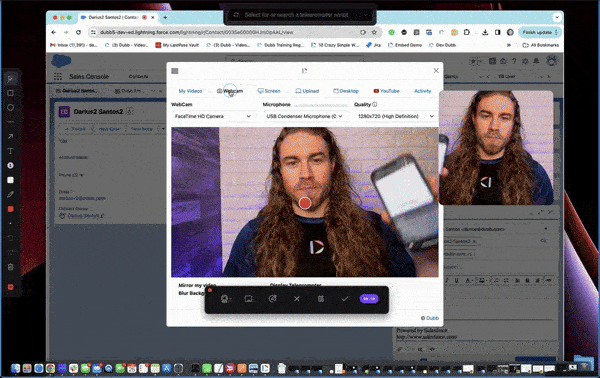Viewport: 600px width, 378px height.
Task: Select the cursor pointer tool in annotation sidebar
Action: (10, 79)
